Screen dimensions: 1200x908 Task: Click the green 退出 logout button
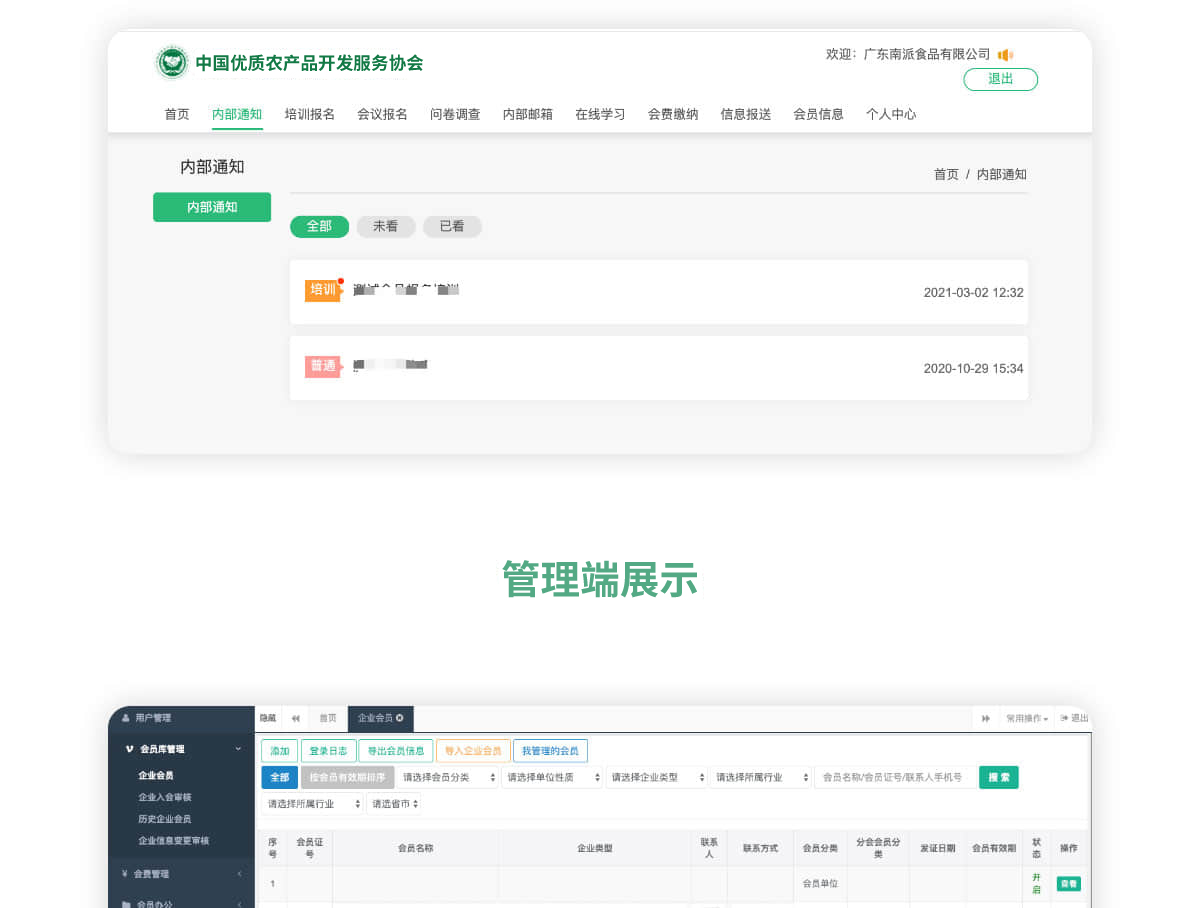tap(1000, 79)
